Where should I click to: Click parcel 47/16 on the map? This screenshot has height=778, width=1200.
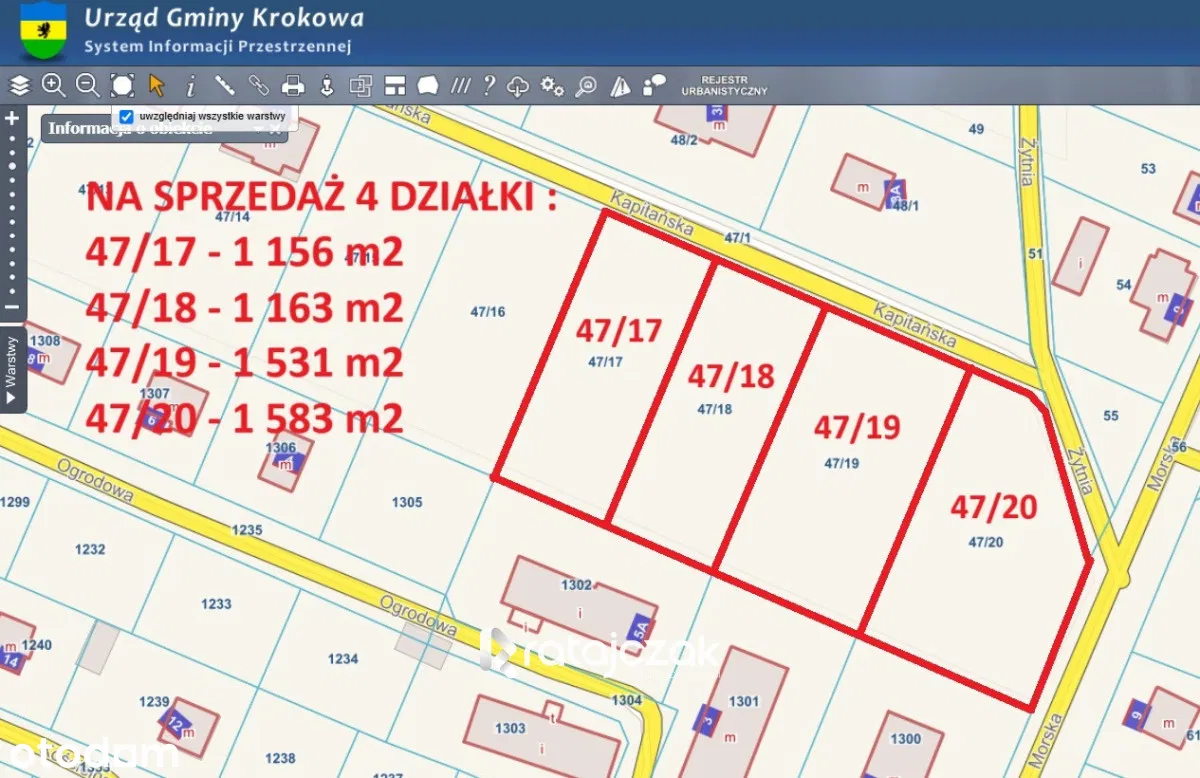tap(488, 312)
